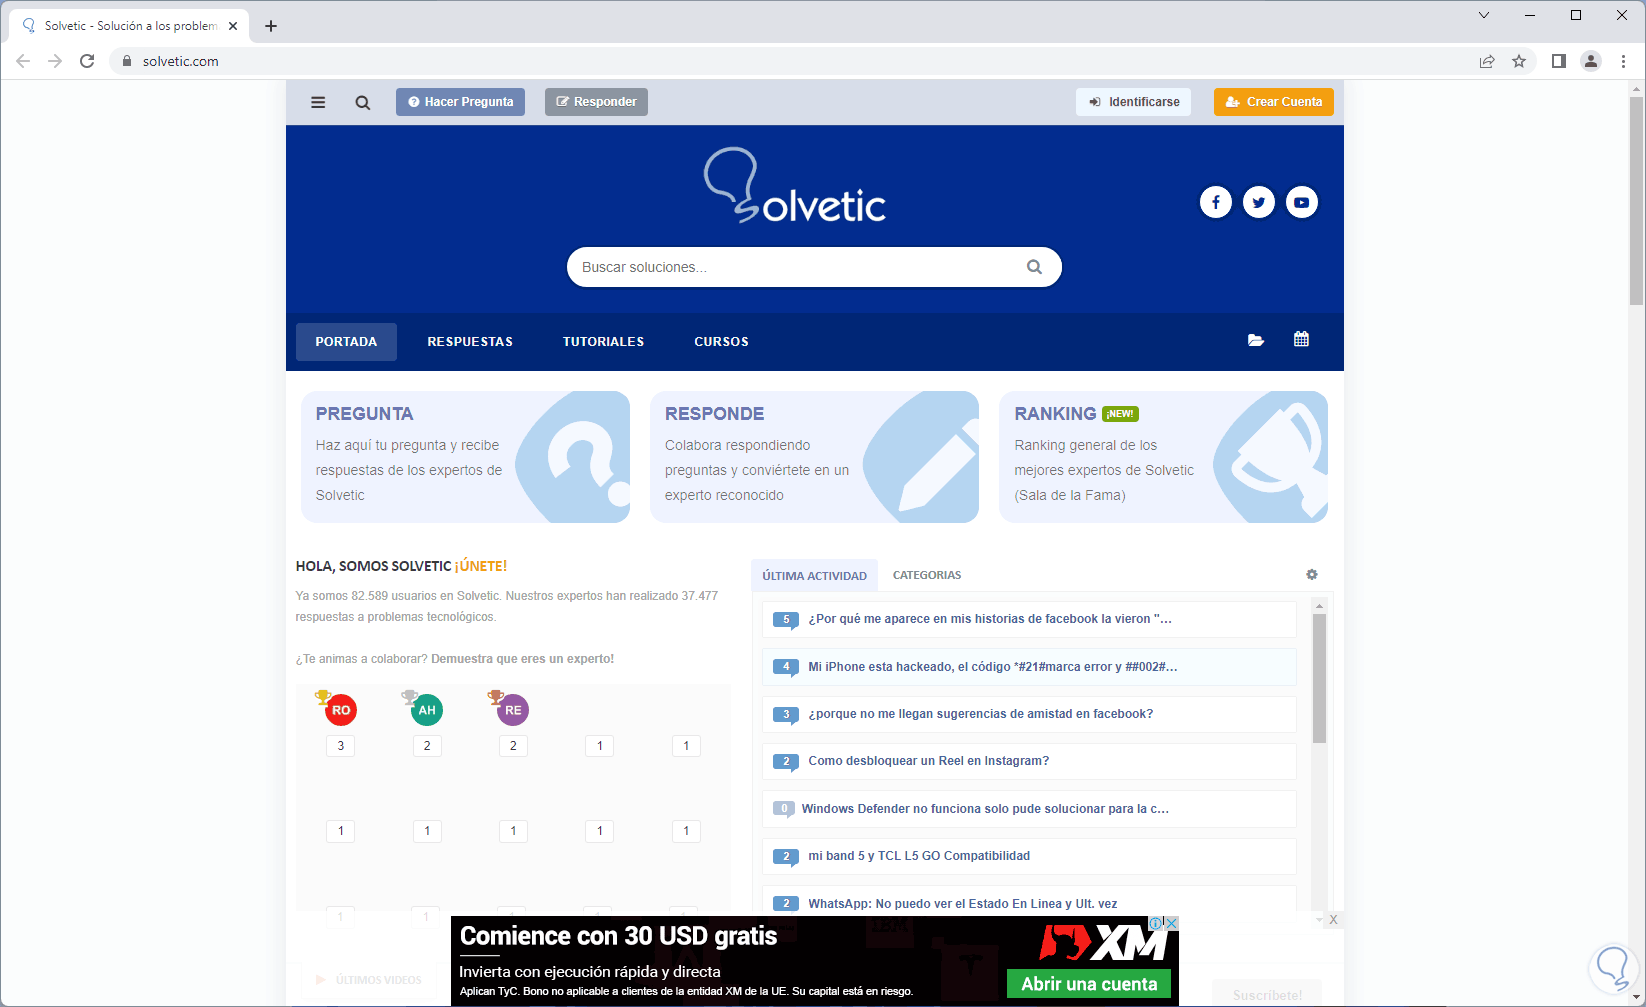Open the RESPONDE card
The width and height of the screenshot is (1646, 1007).
pos(814,457)
